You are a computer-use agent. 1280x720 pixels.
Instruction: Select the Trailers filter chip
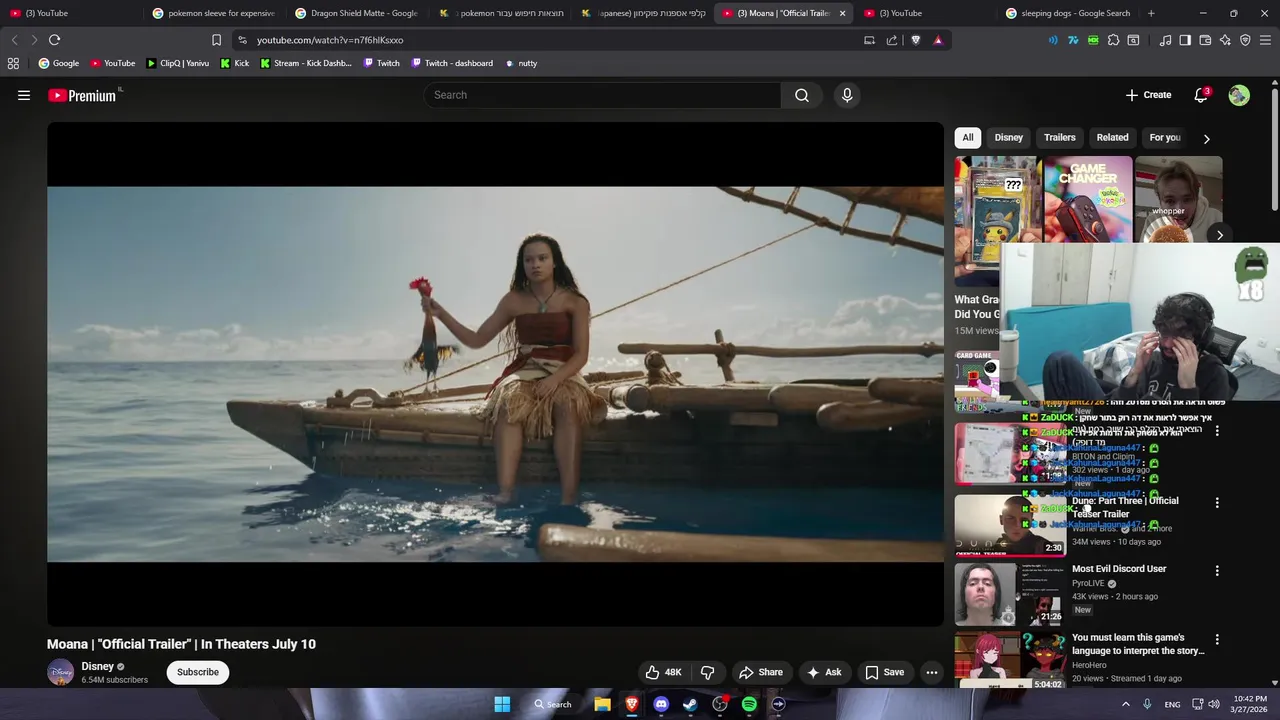[x=1059, y=137]
